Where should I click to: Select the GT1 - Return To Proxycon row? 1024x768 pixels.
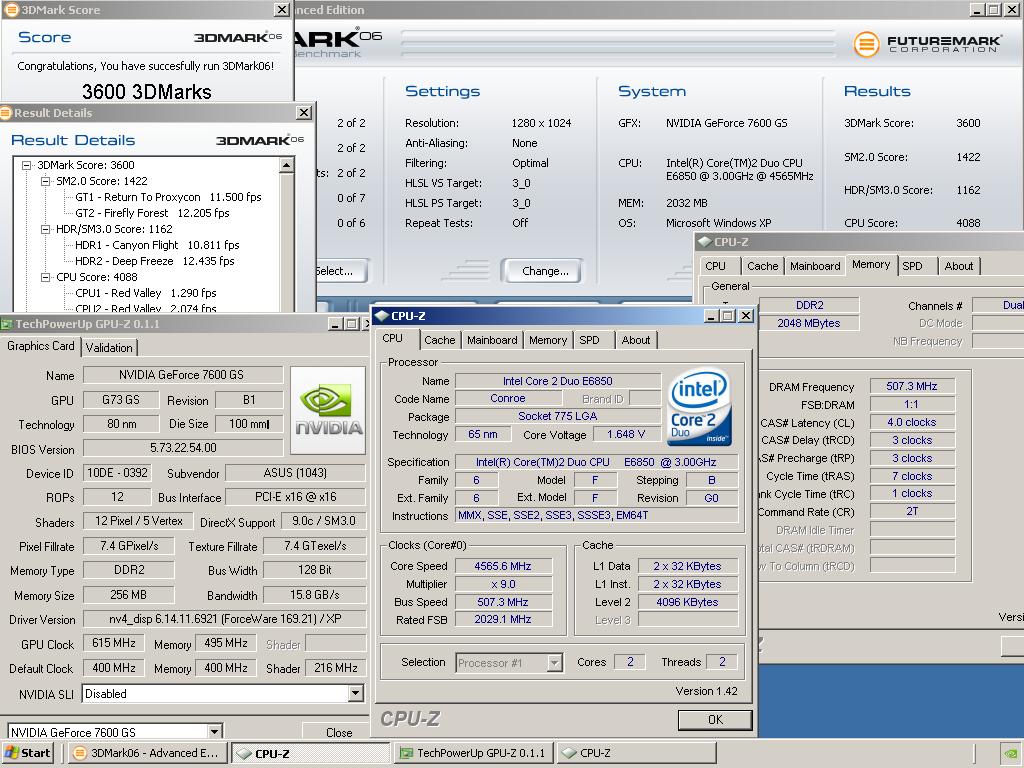pos(168,197)
